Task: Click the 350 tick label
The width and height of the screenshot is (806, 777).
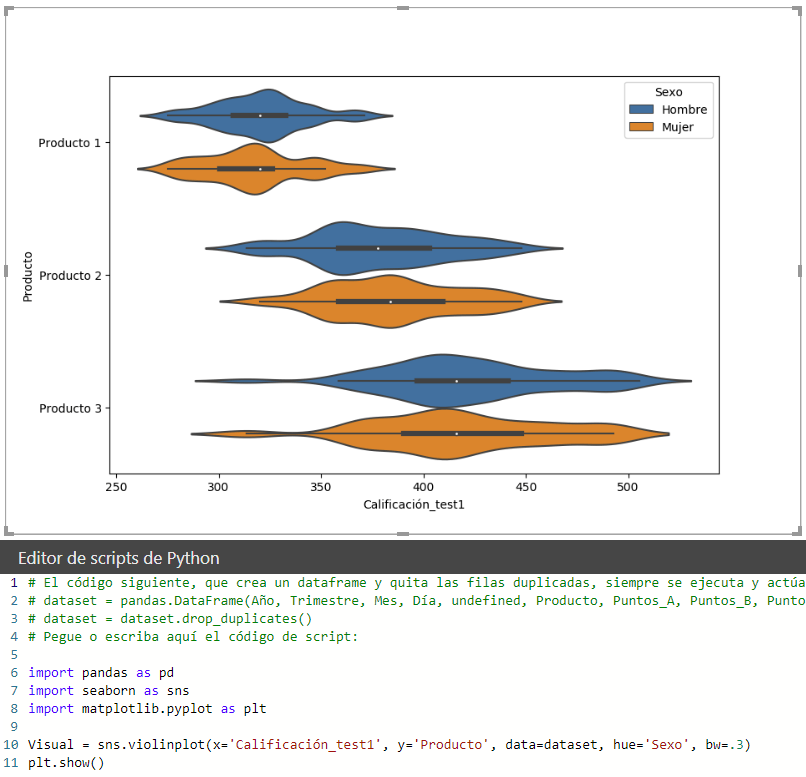Action: (x=321, y=487)
